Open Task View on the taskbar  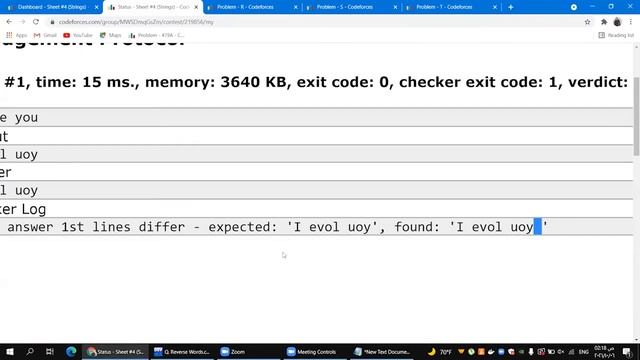pyautogui.click(x=50, y=351)
